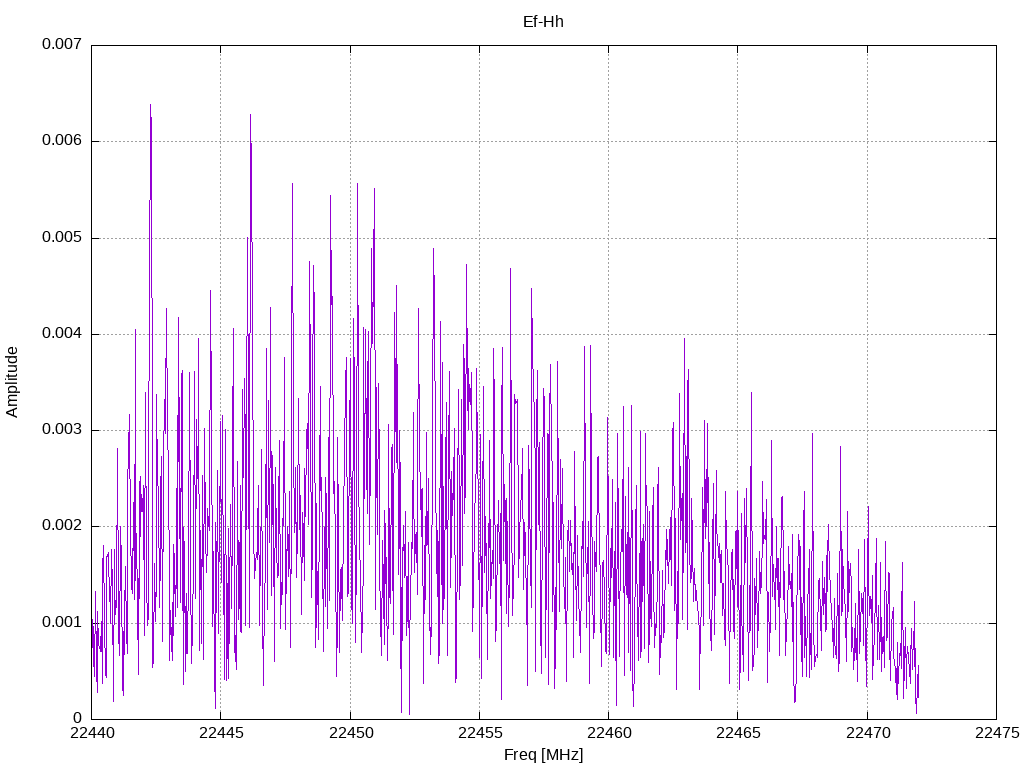Click x-axis tick label 22475
Viewport: 1024px width, 768px height.
click(997, 733)
